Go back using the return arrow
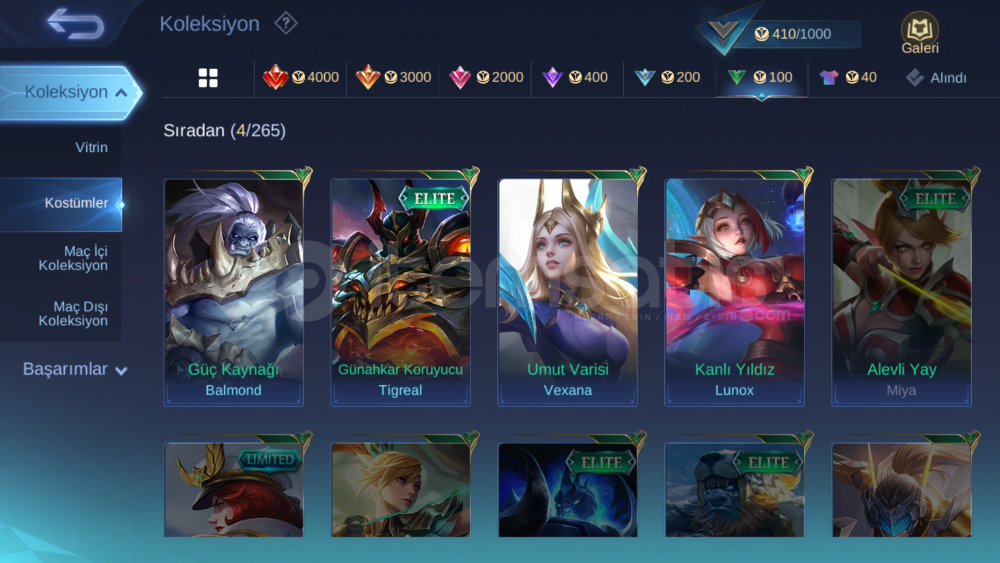The image size is (1000, 563). pyautogui.click(x=75, y=24)
